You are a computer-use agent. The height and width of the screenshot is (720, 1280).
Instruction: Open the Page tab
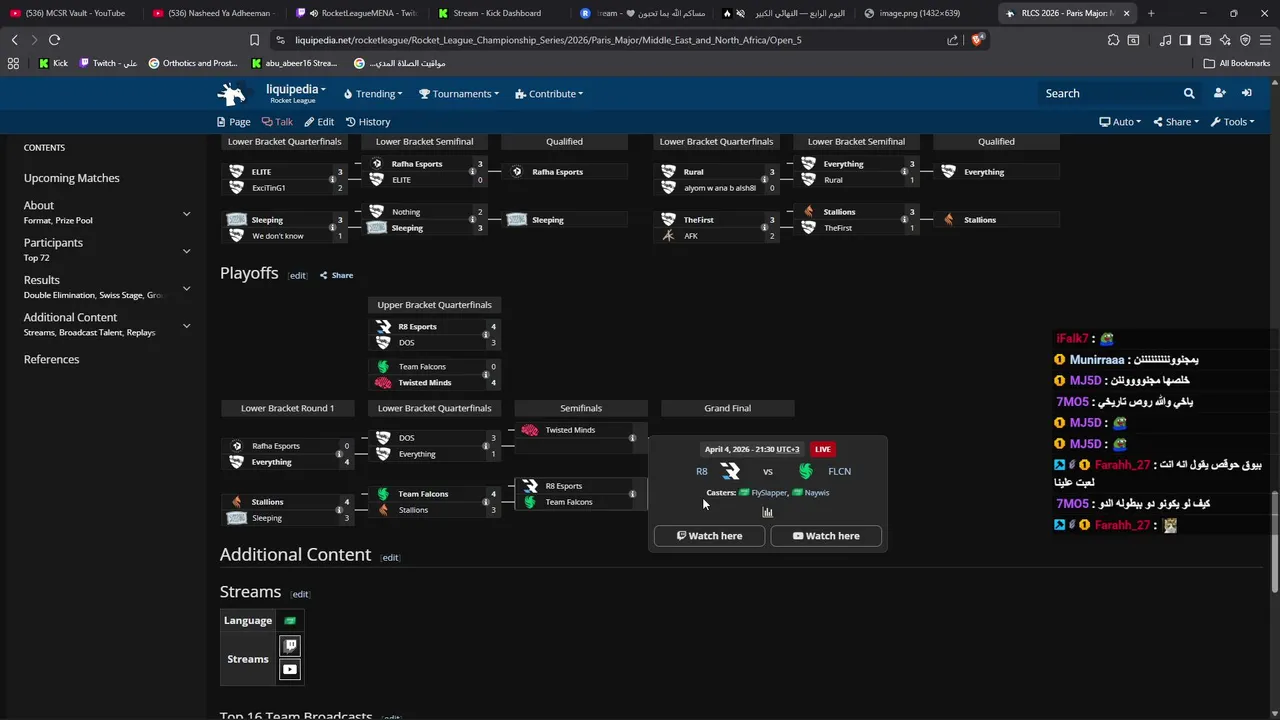[x=233, y=122]
